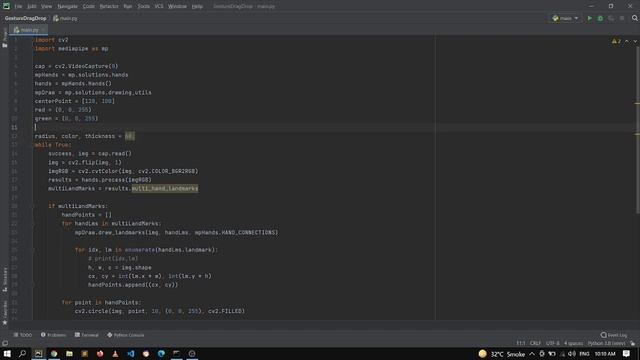This screenshot has width=640, height=360.
Task: Open the Refactor menu
Action: (109, 6)
